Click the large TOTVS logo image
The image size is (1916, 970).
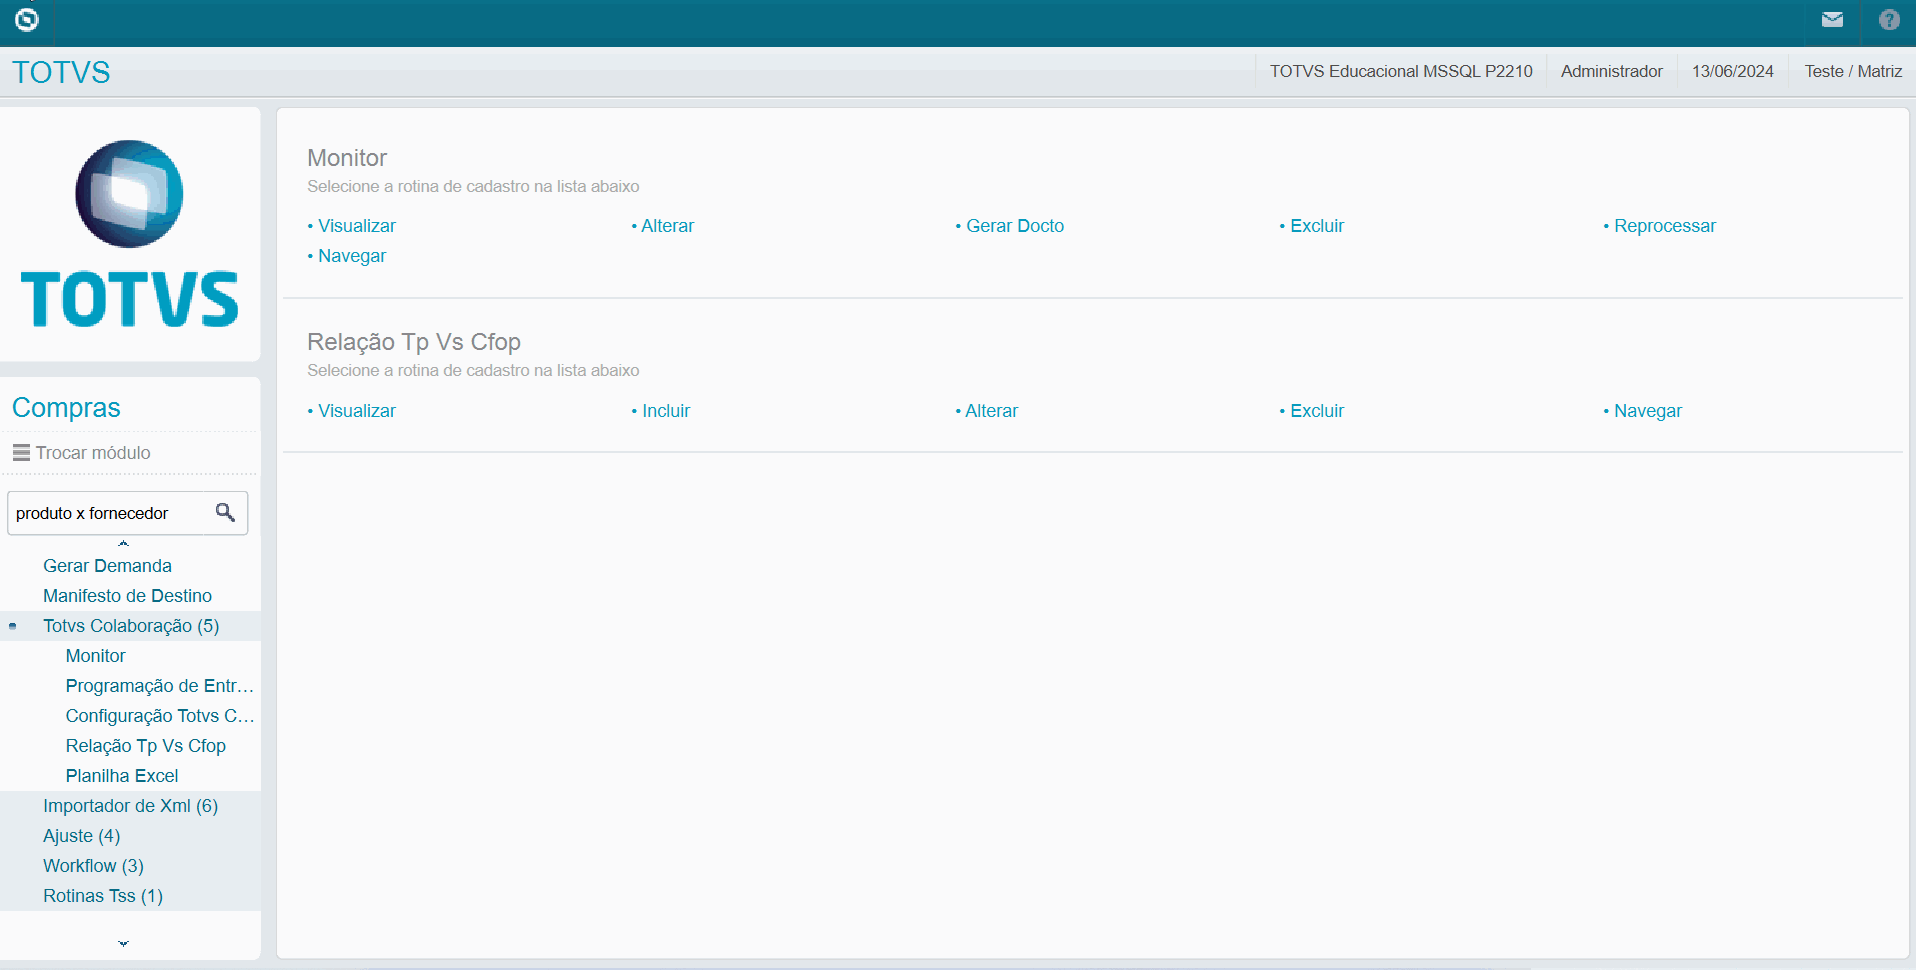pyautogui.click(x=130, y=234)
